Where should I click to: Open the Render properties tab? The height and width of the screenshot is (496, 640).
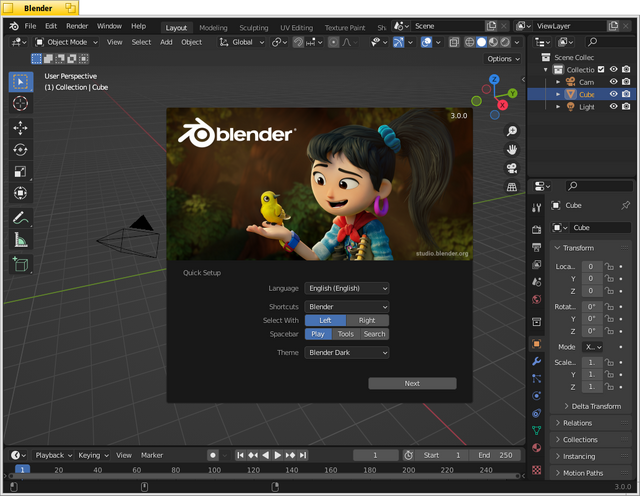537,230
